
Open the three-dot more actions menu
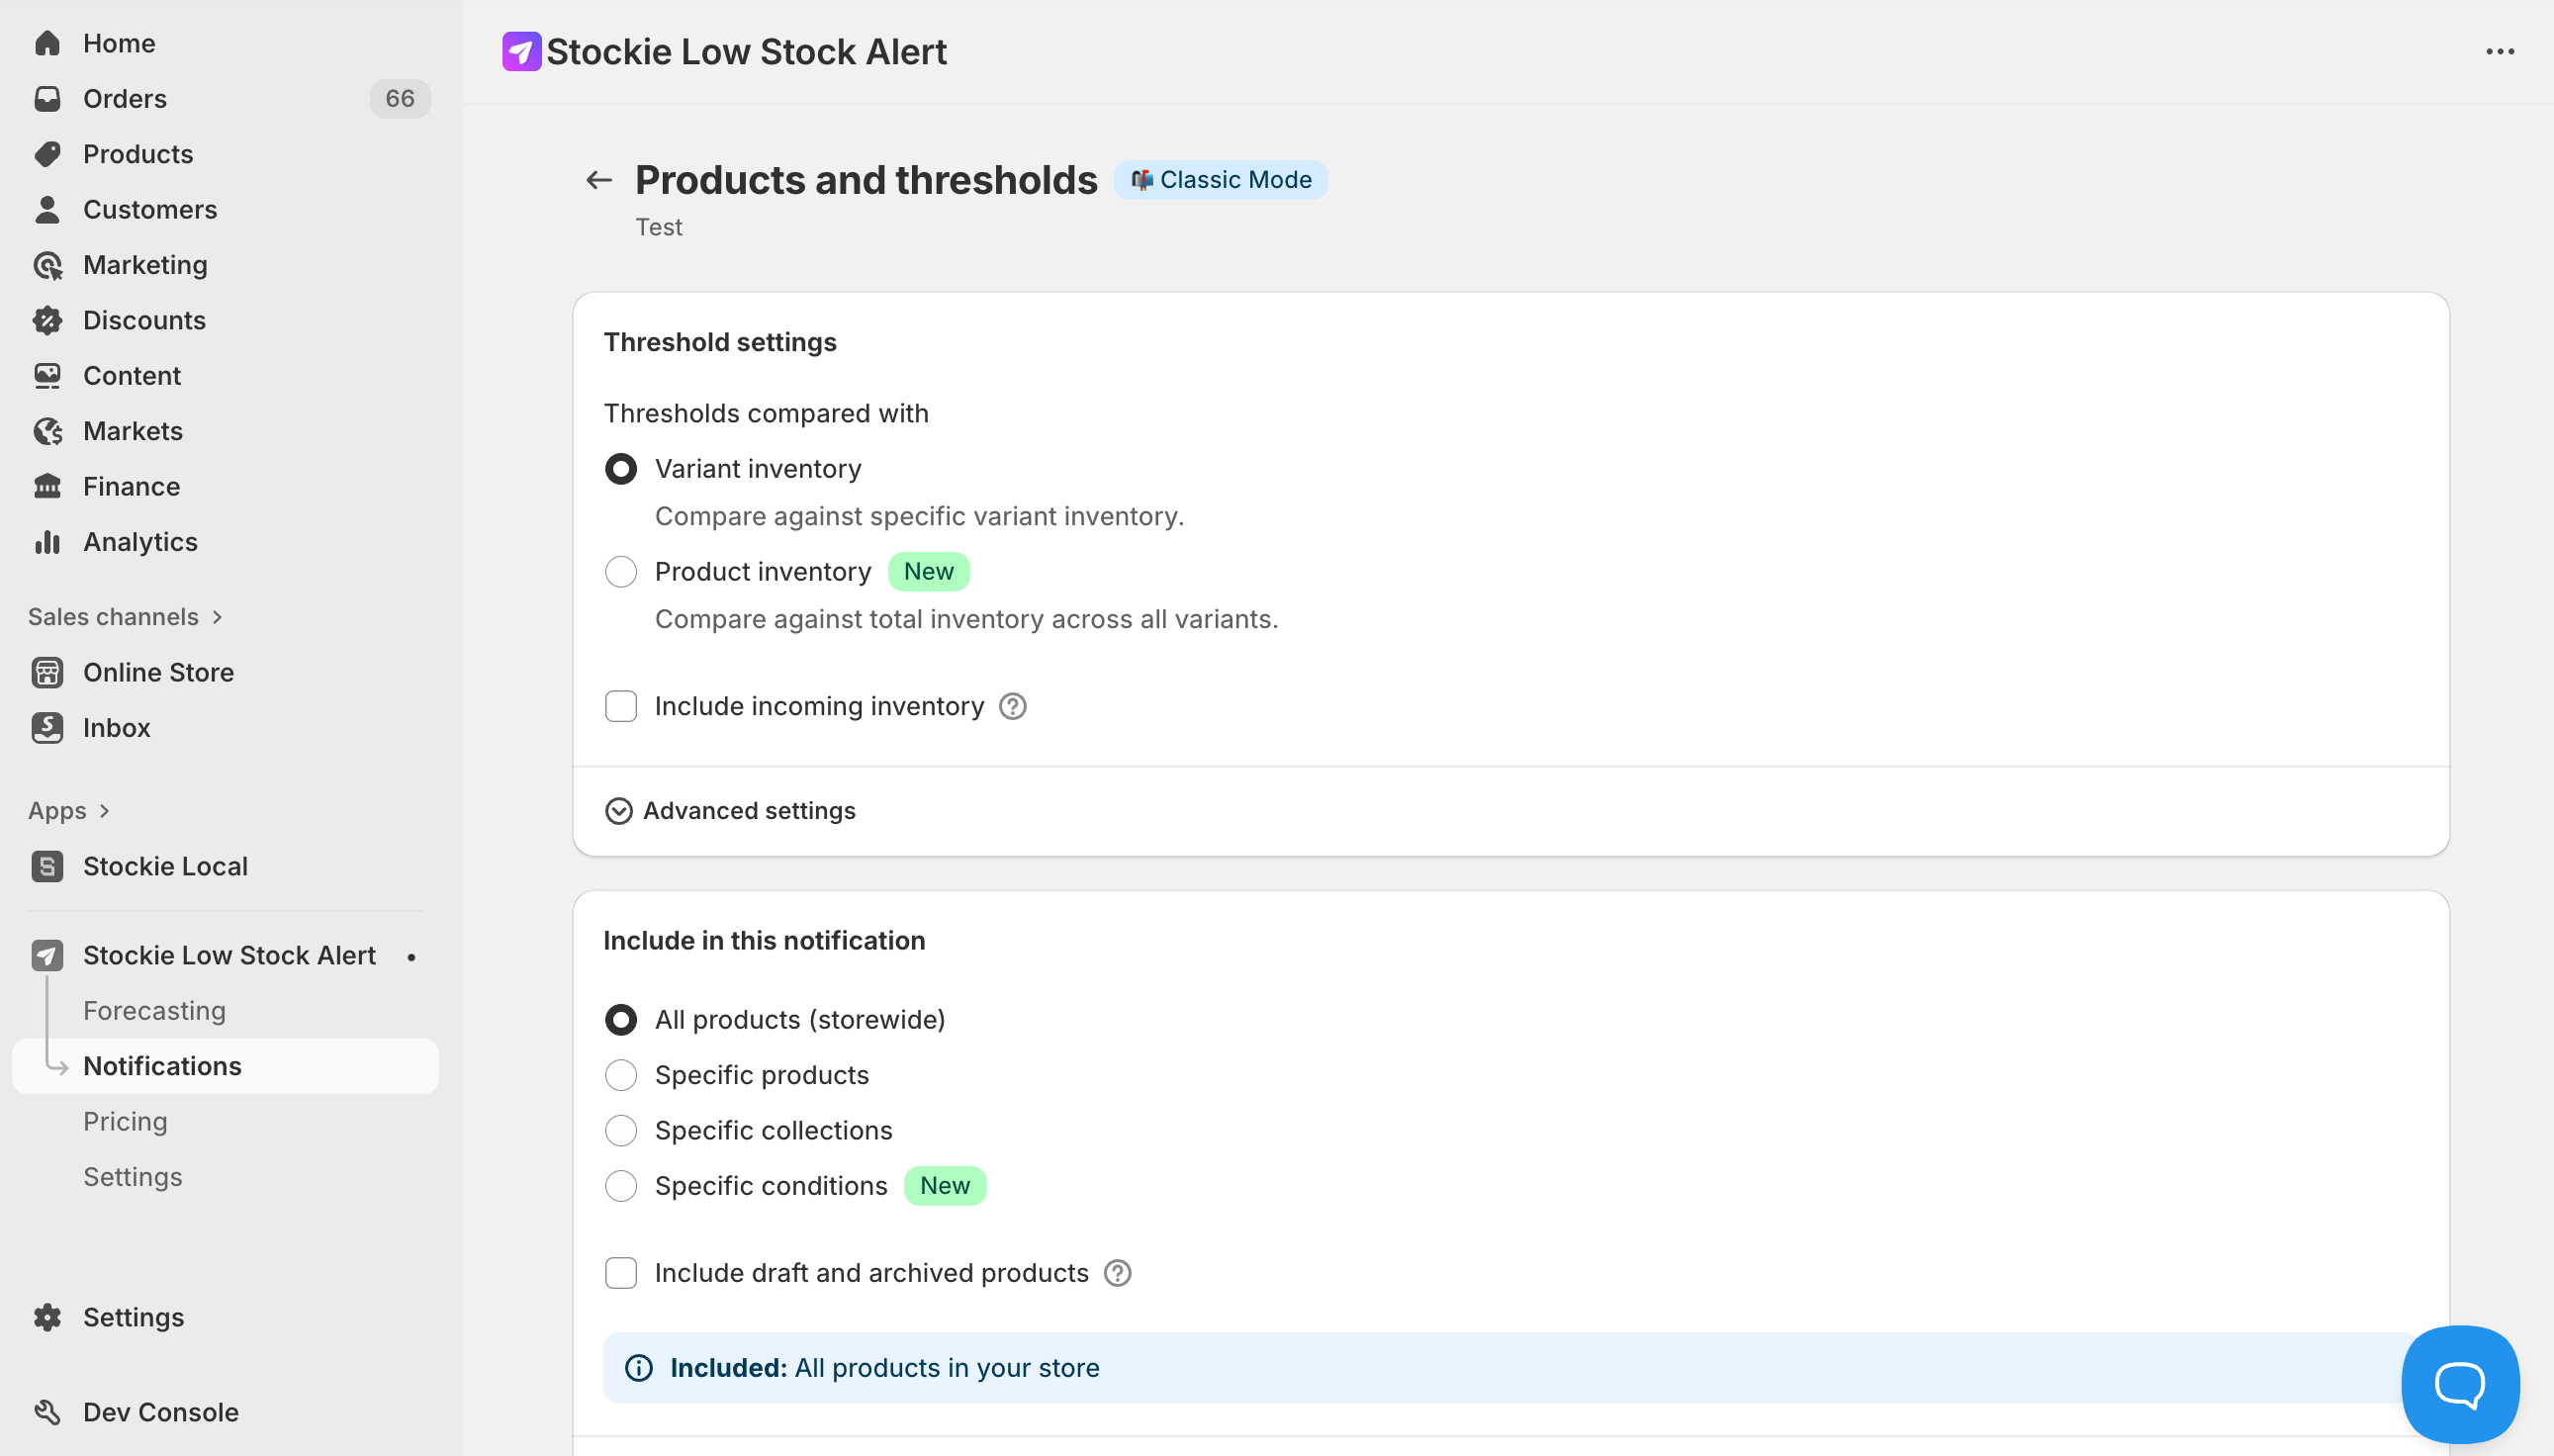2499,52
